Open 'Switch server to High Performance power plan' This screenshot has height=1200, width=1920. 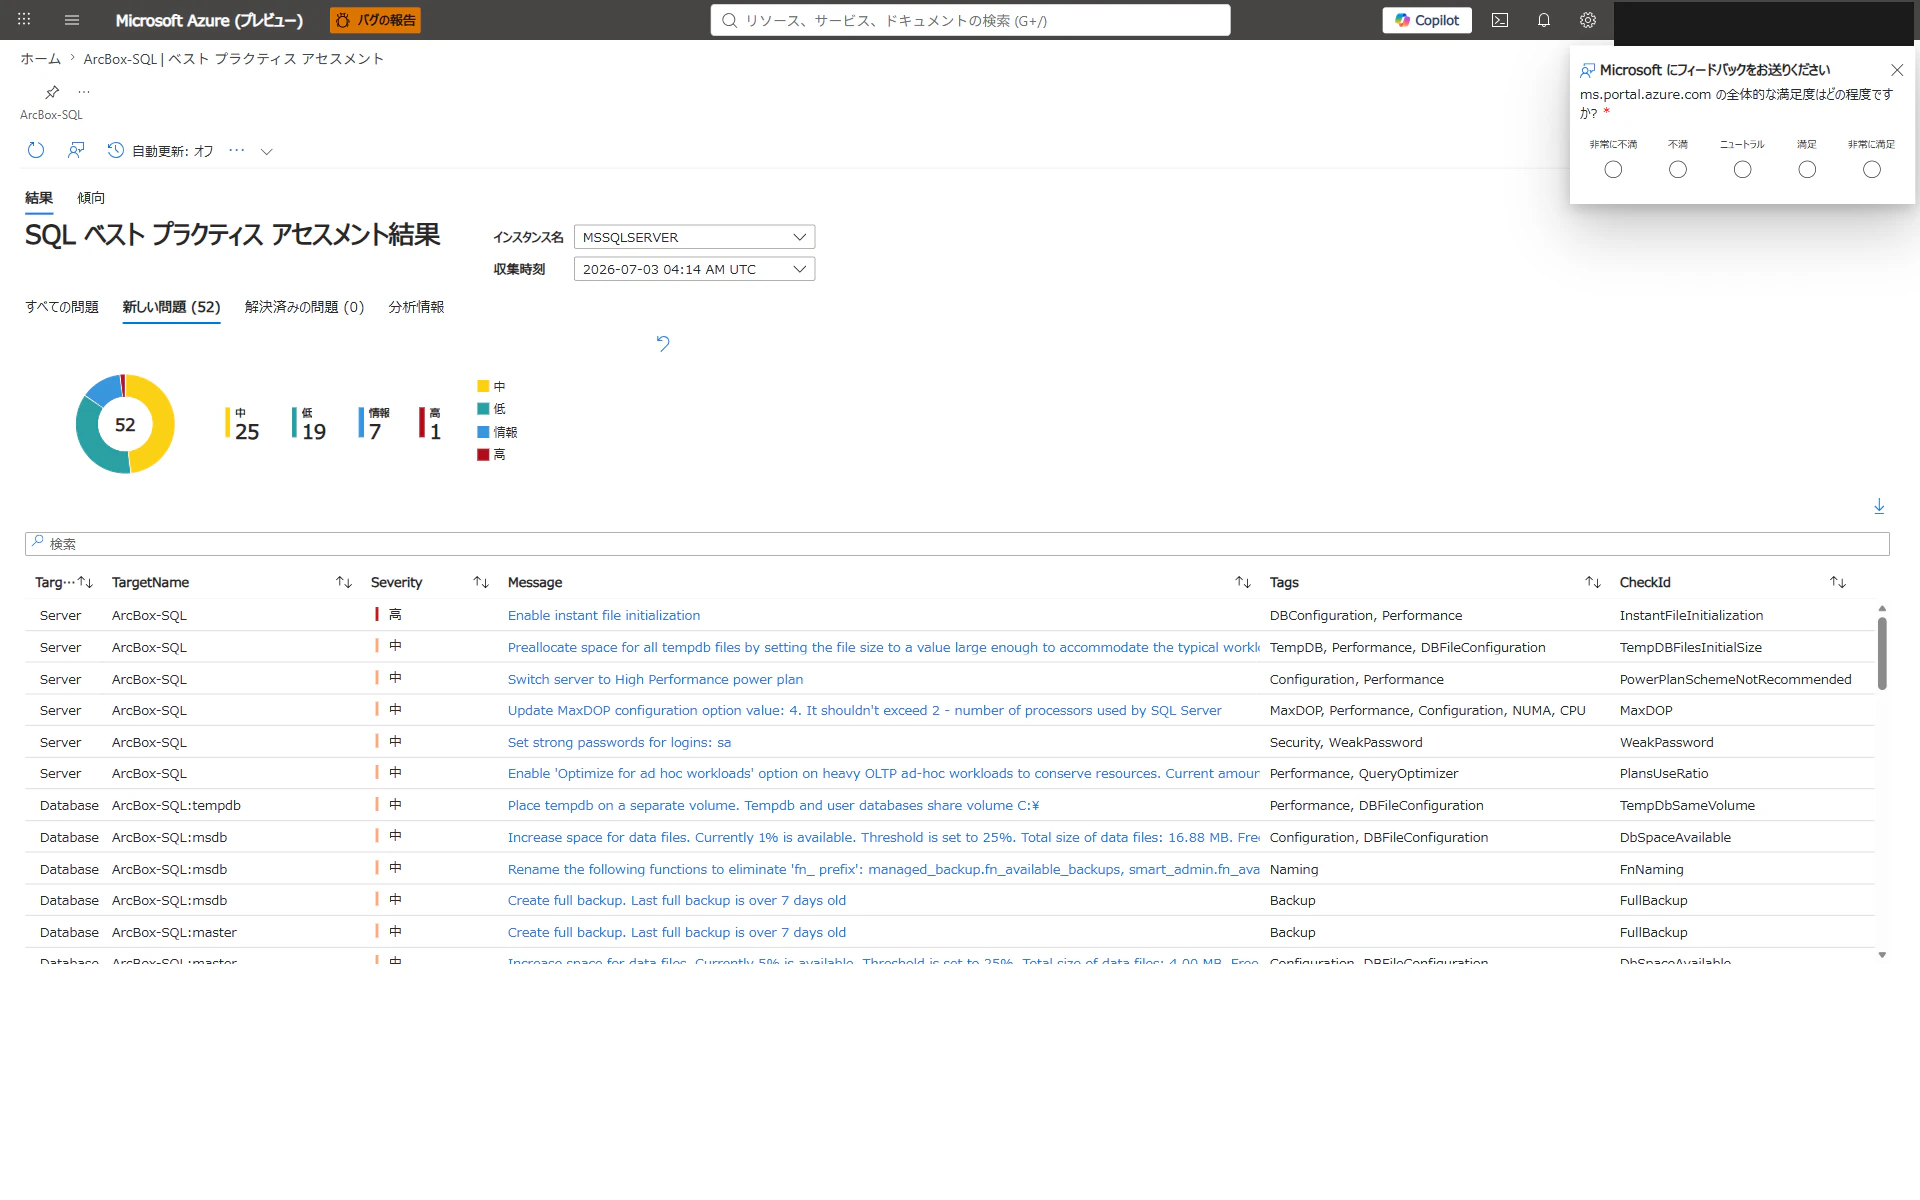[655, 679]
